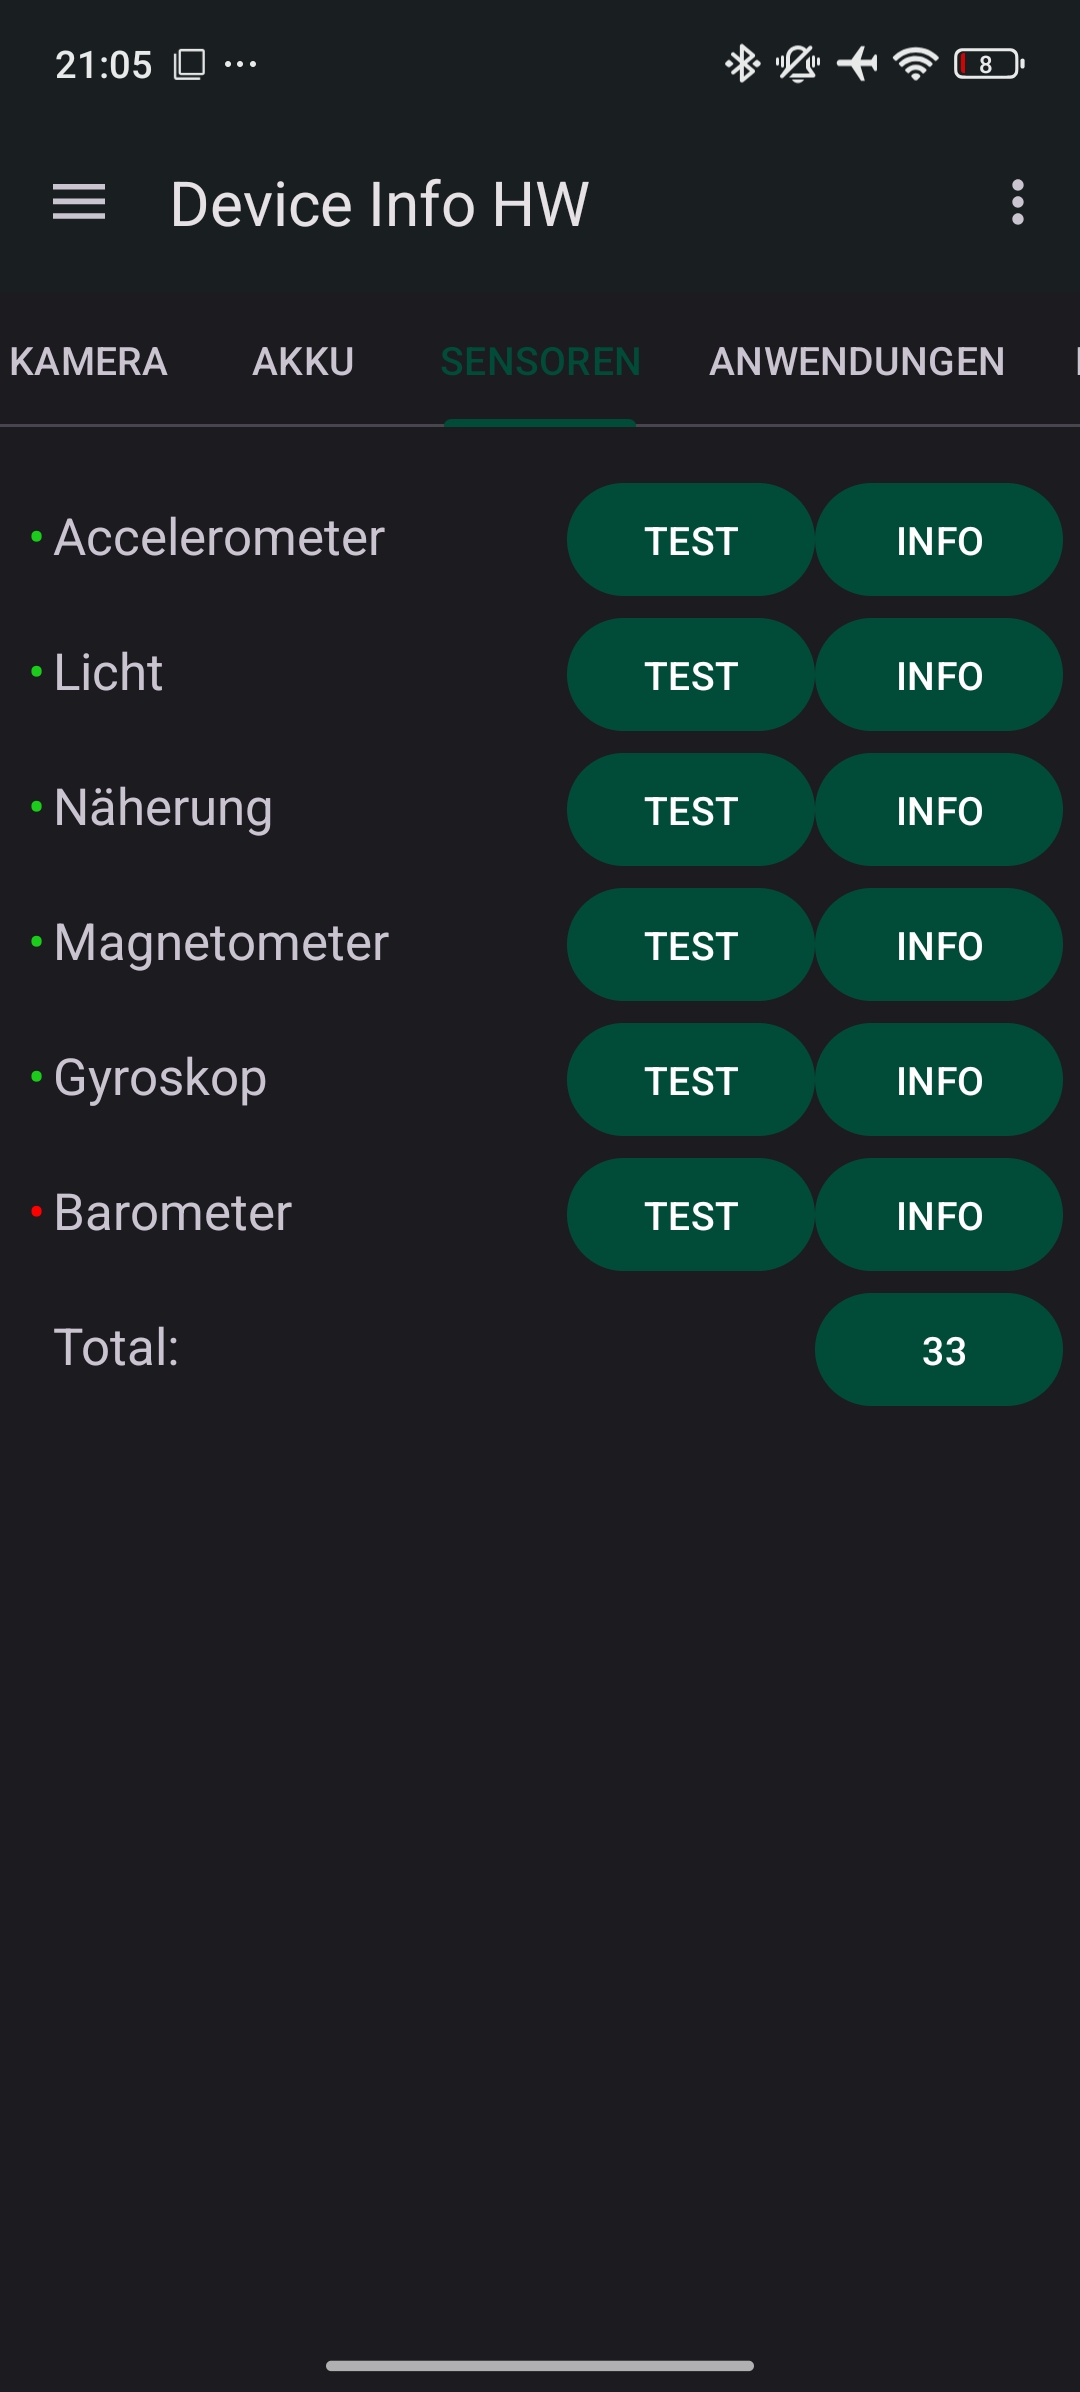Screen dimensions: 1080x2392
Task: Switch to the KAMERA tab
Action: tap(88, 362)
